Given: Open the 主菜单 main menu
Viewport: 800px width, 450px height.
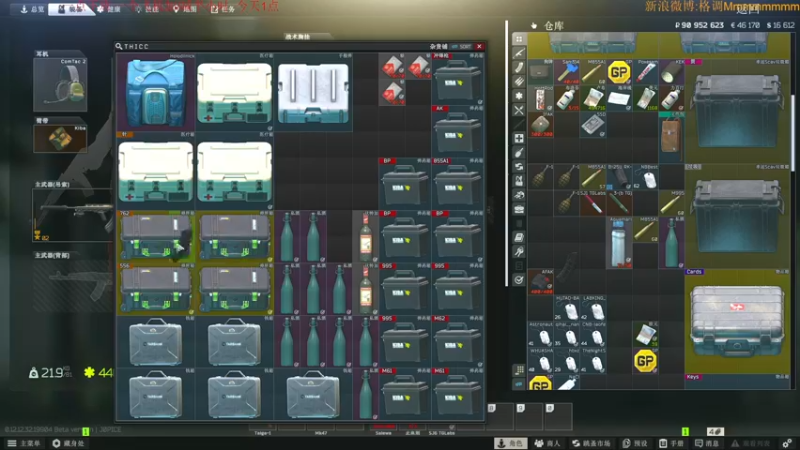Looking at the screenshot, I should coord(24,443).
